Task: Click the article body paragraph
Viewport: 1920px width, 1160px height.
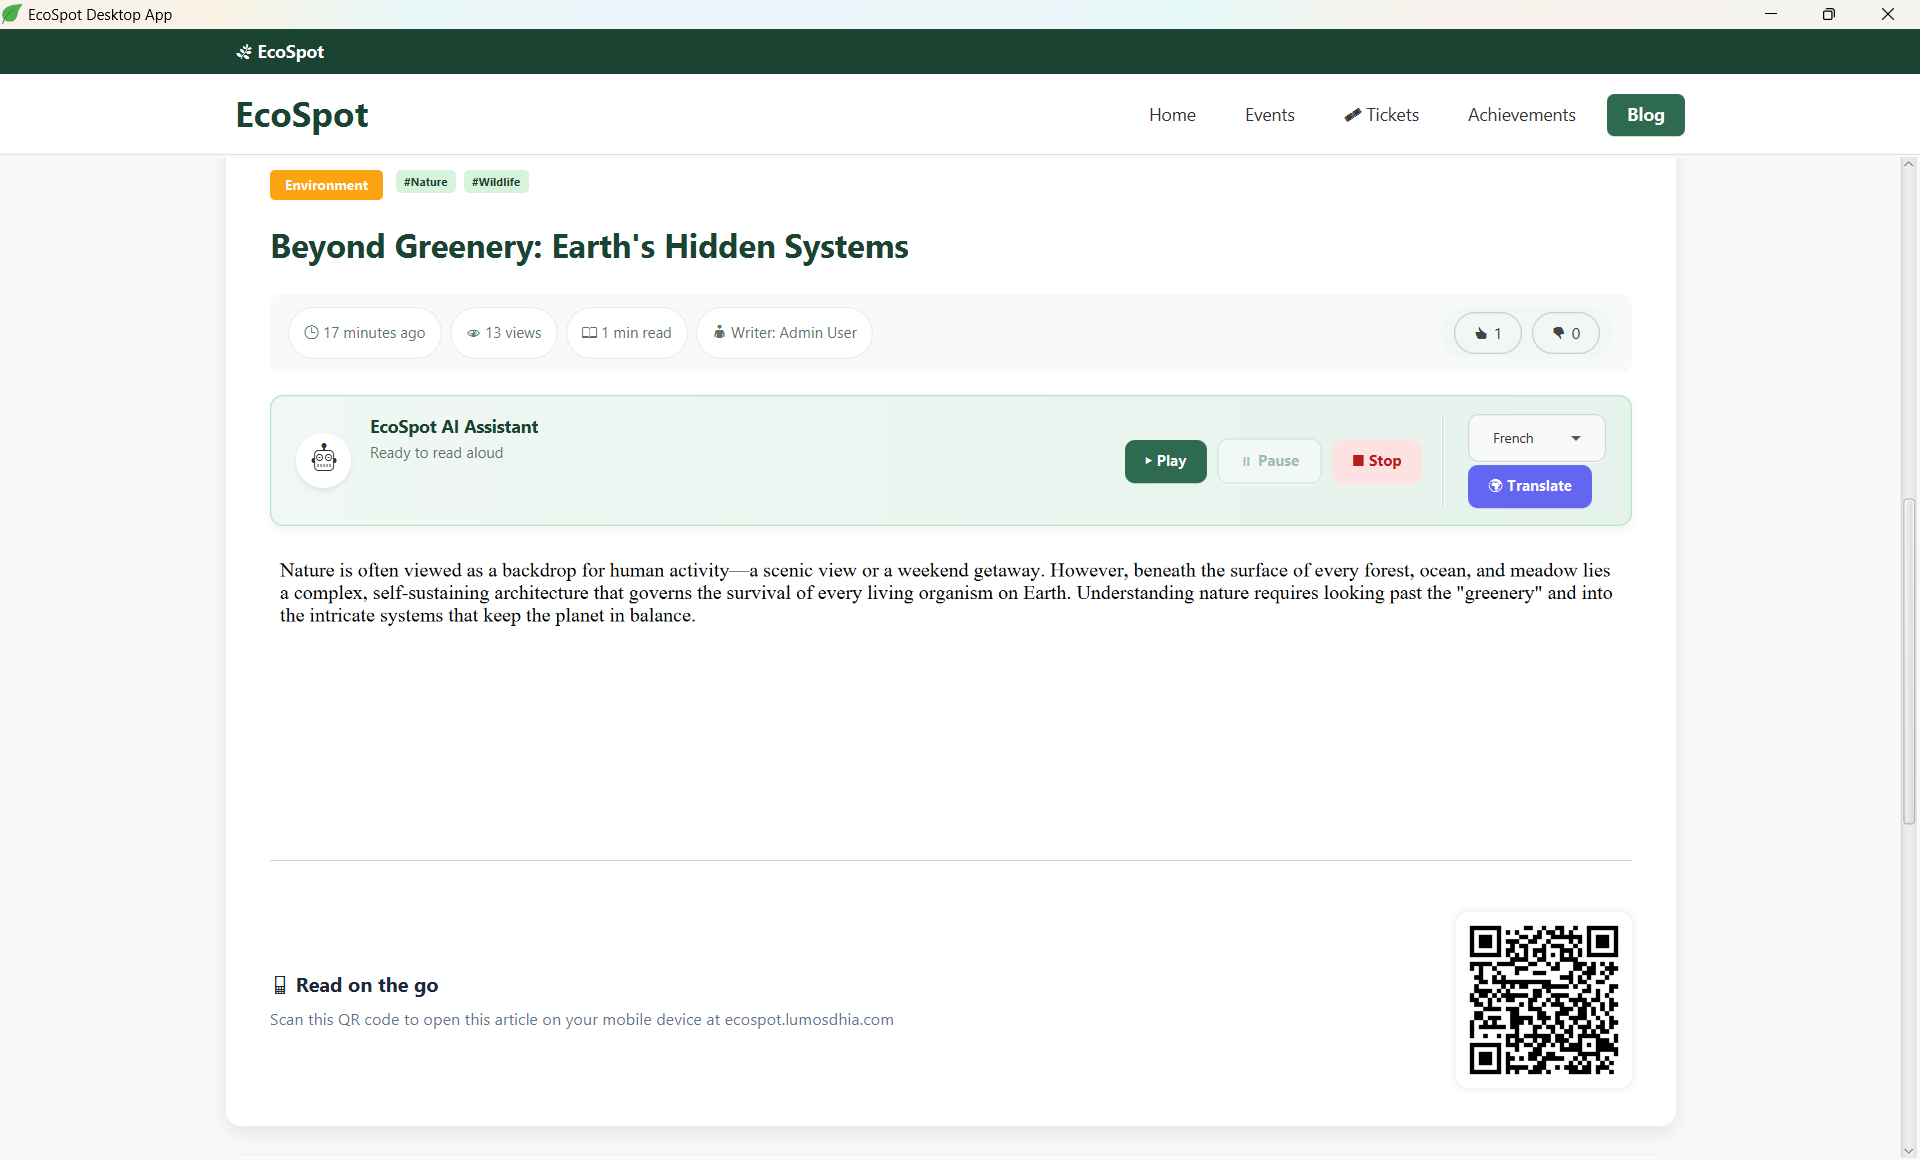Action: pos(946,593)
